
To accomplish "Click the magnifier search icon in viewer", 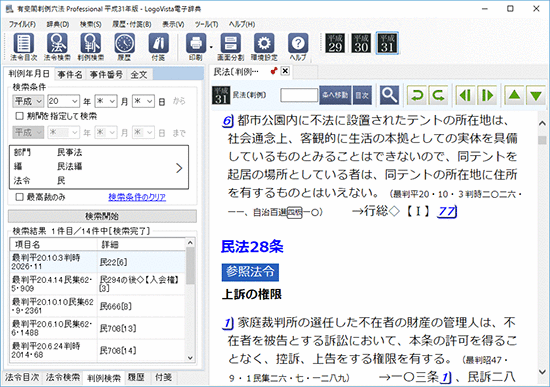I will tap(389, 95).
